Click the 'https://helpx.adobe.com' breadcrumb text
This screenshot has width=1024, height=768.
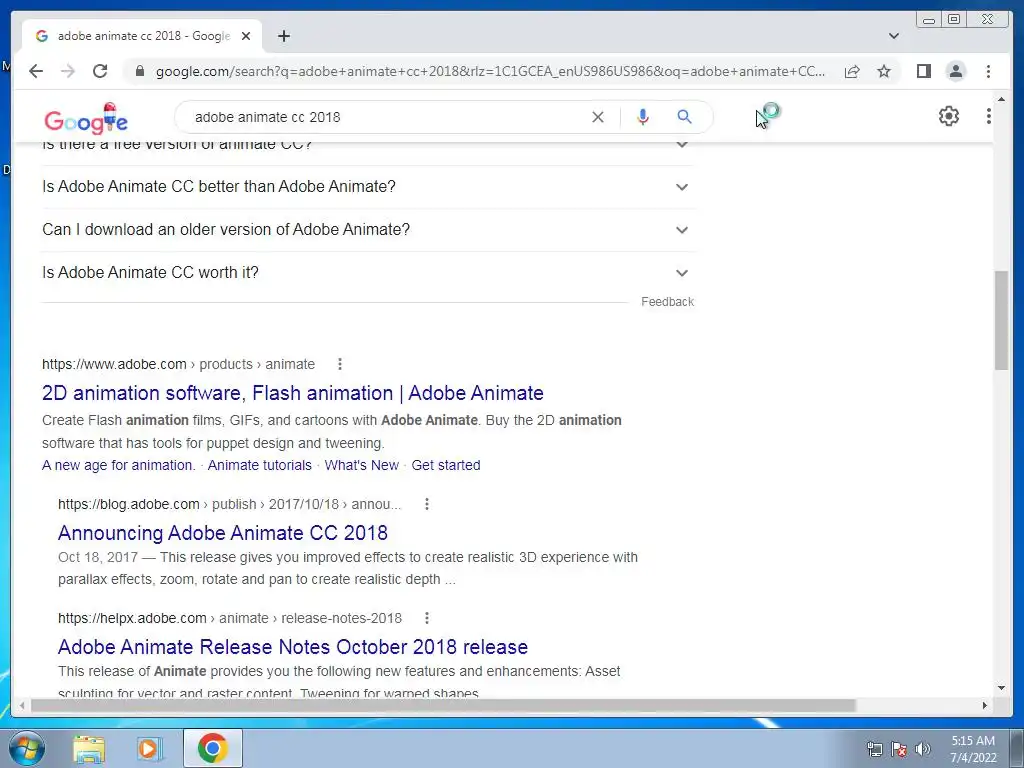pos(132,618)
